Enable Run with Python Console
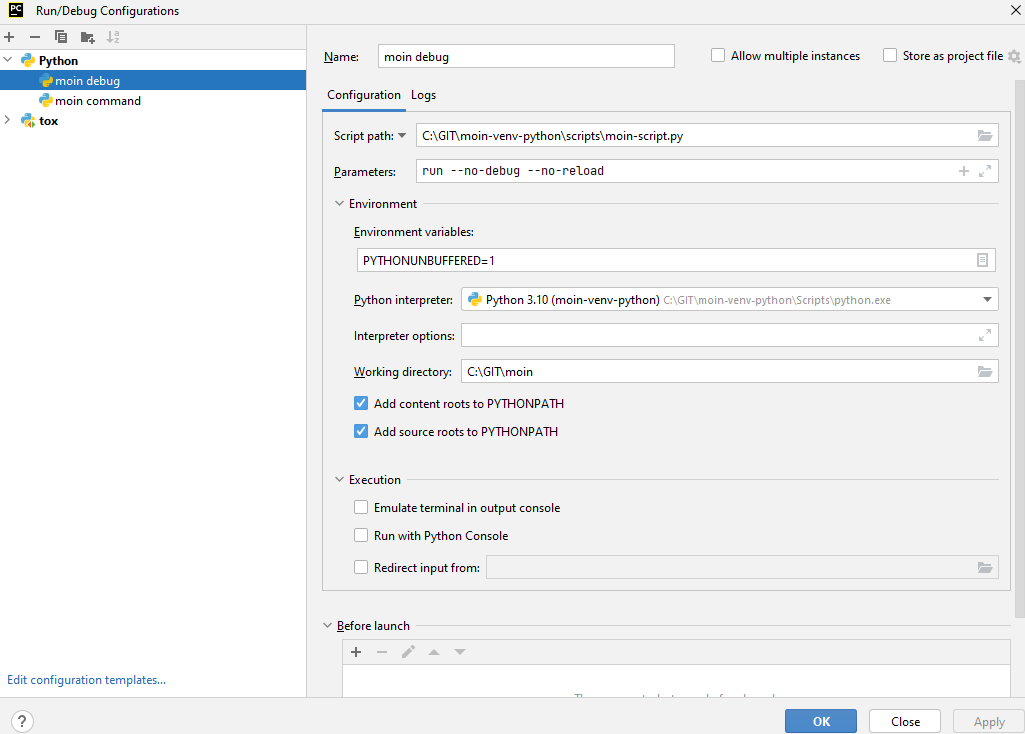1025x734 pixels. point(361,535)
